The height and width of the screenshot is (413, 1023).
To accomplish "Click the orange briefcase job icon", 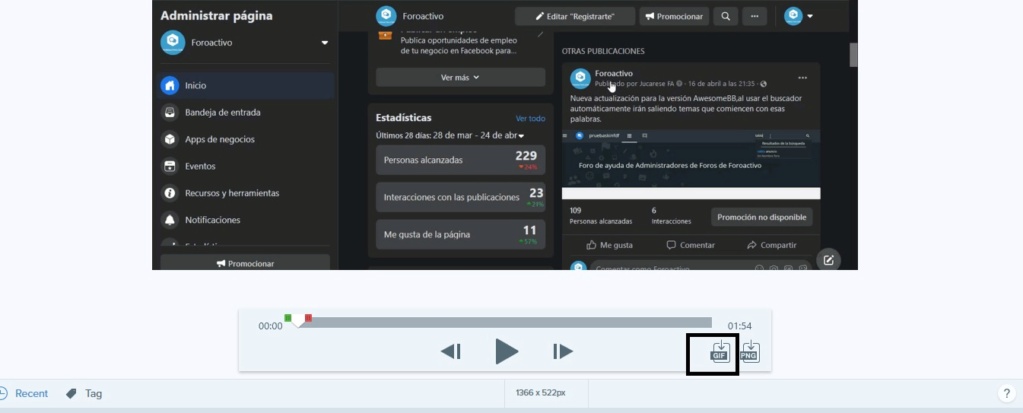I will click(386, 35).
